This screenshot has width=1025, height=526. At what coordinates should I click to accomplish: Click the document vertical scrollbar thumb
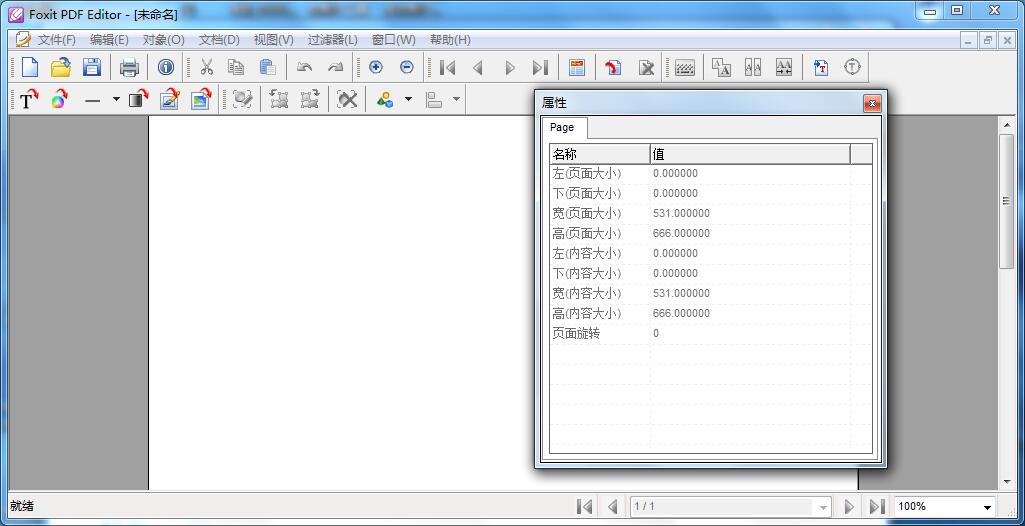(x=1007, y=201)
